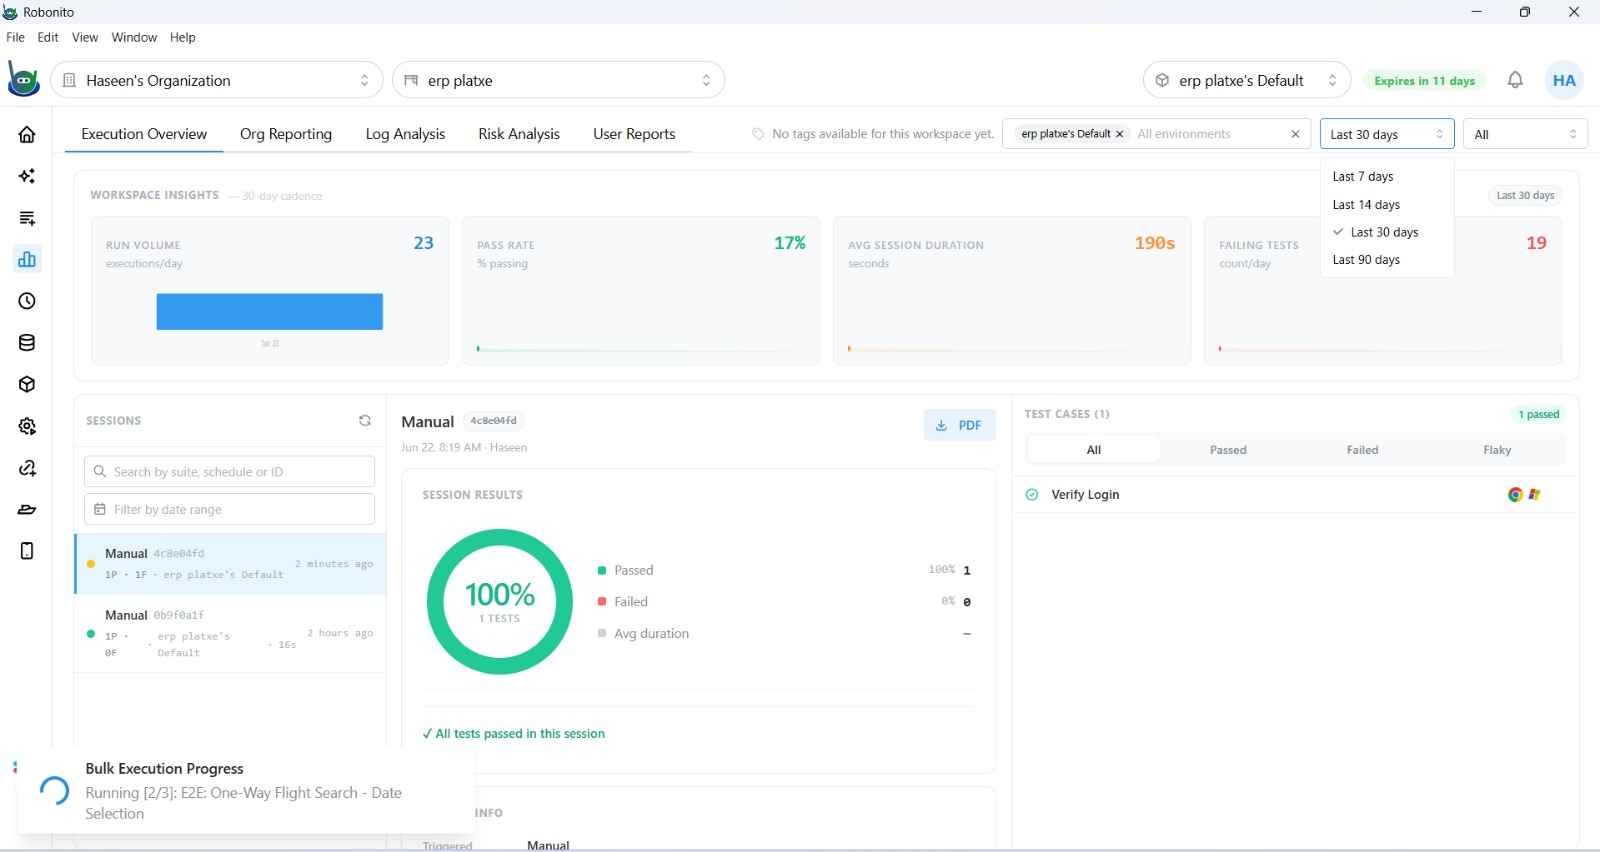1600x852 pixels.
Task: Open the cube icon in sidebar
Action: (27, 384)
